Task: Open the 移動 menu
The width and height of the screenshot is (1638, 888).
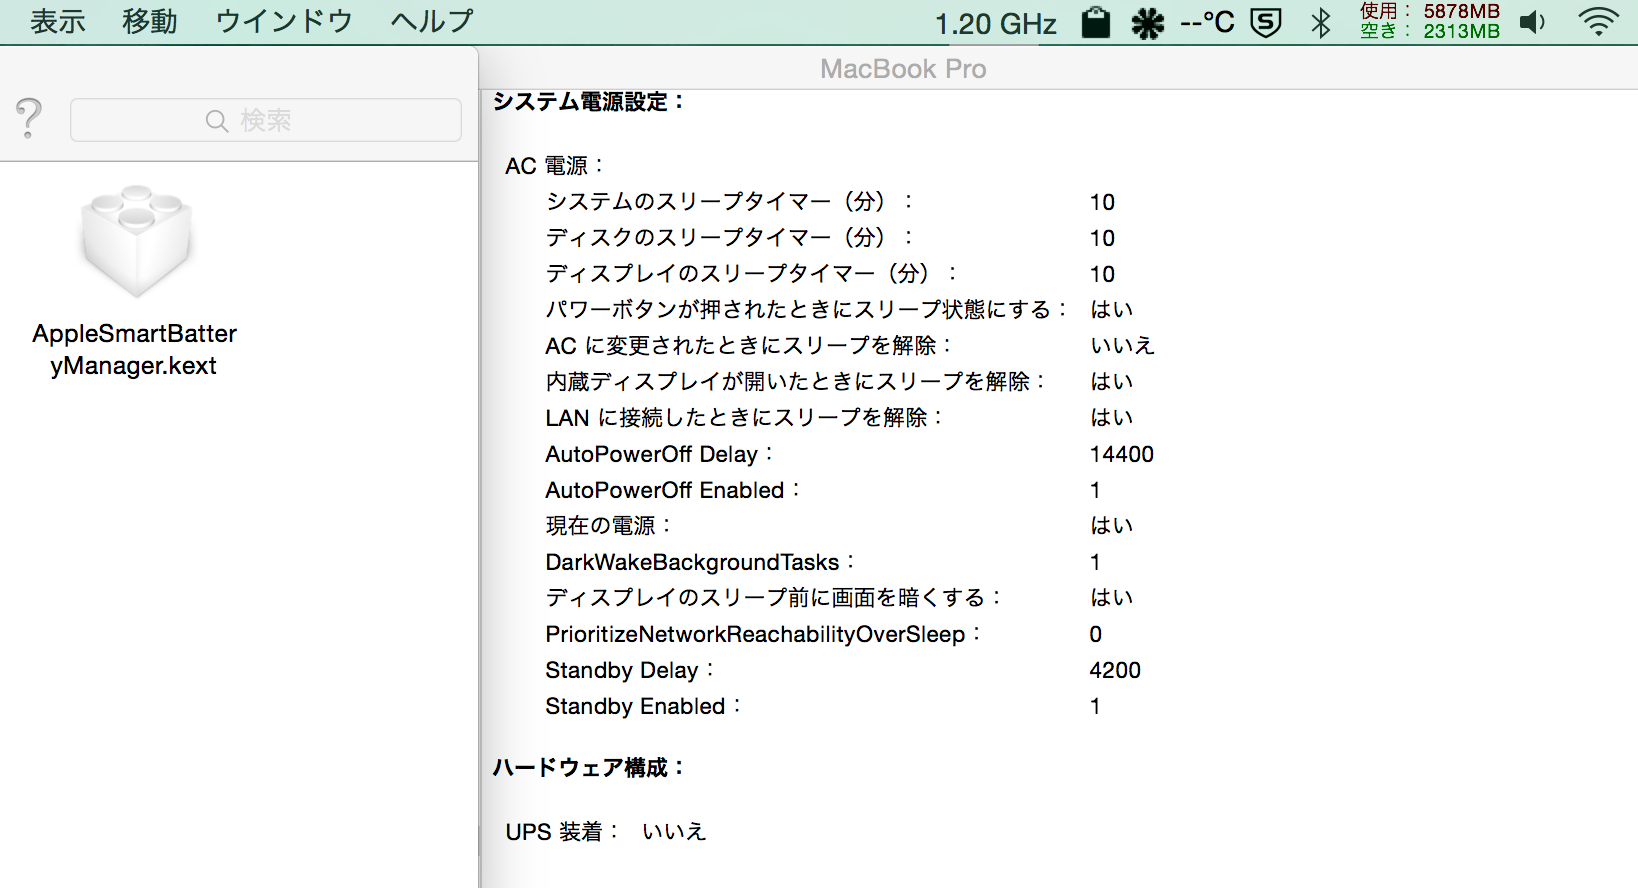Action: click(150, 21)
